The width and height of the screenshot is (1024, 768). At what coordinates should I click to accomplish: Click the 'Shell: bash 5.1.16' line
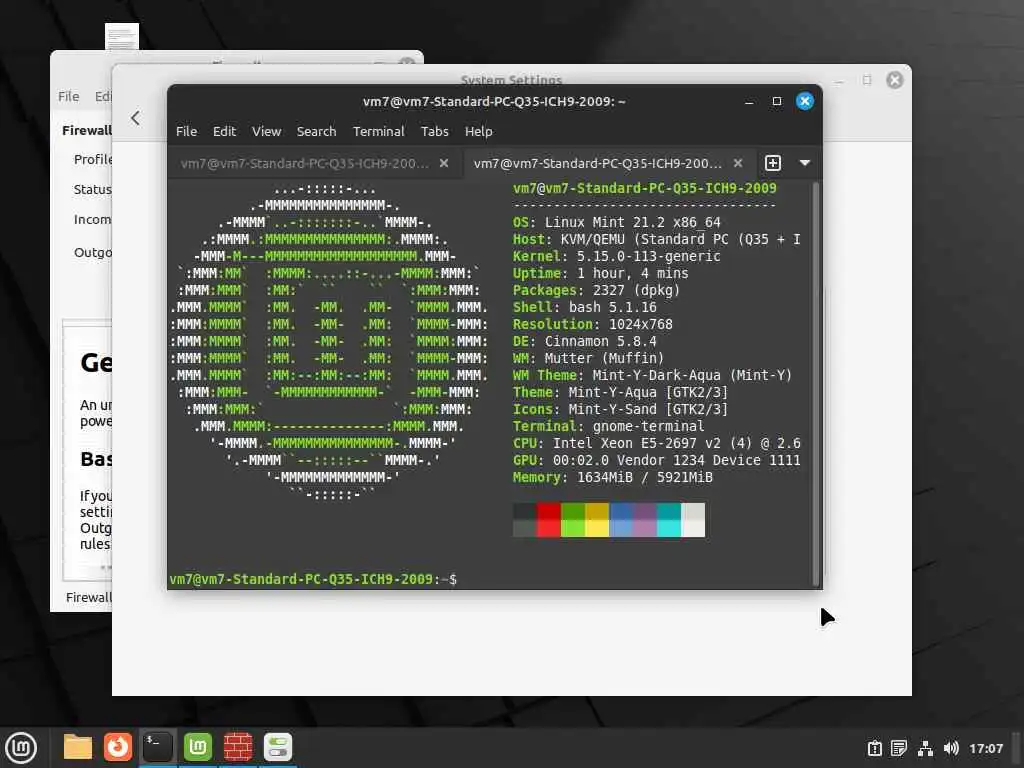pos(584,308)
